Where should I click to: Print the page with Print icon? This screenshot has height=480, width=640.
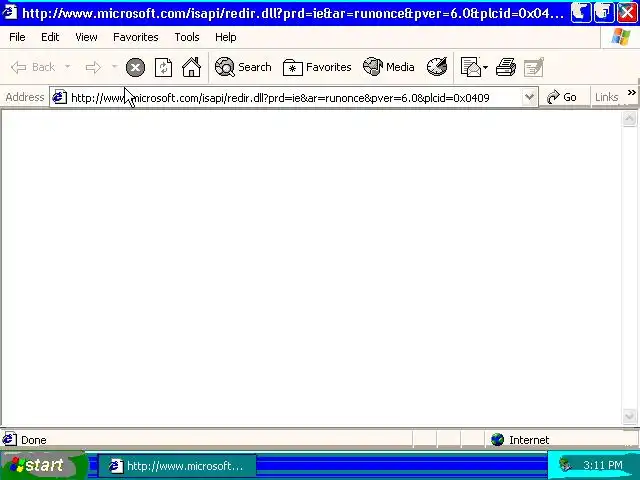506,67
